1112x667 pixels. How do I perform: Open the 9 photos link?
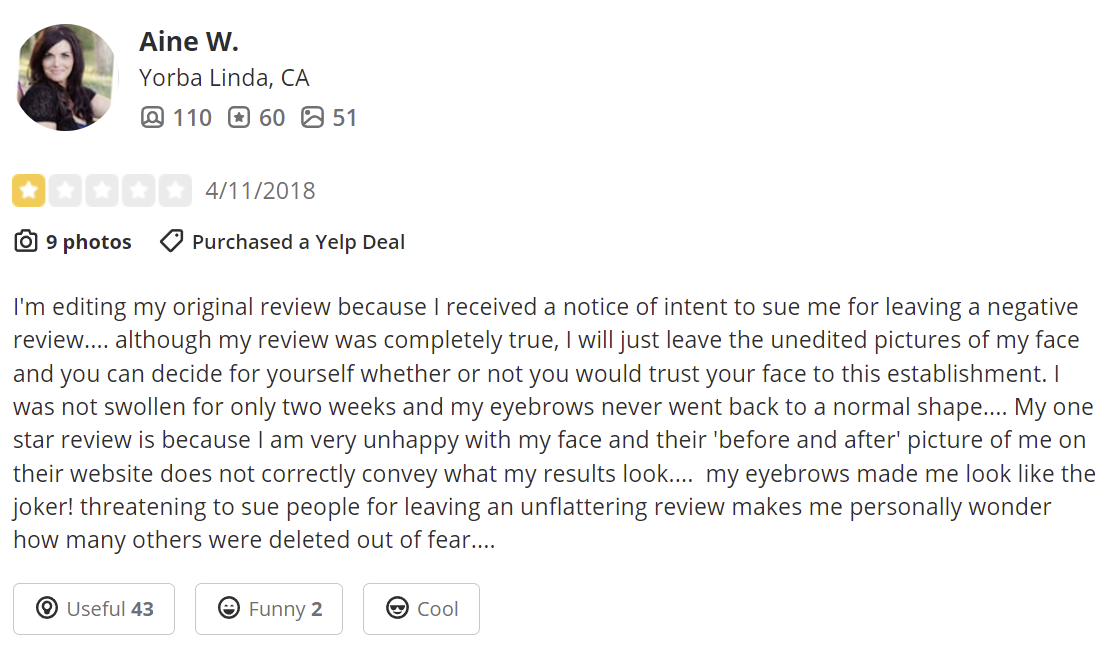pos(88,242)
